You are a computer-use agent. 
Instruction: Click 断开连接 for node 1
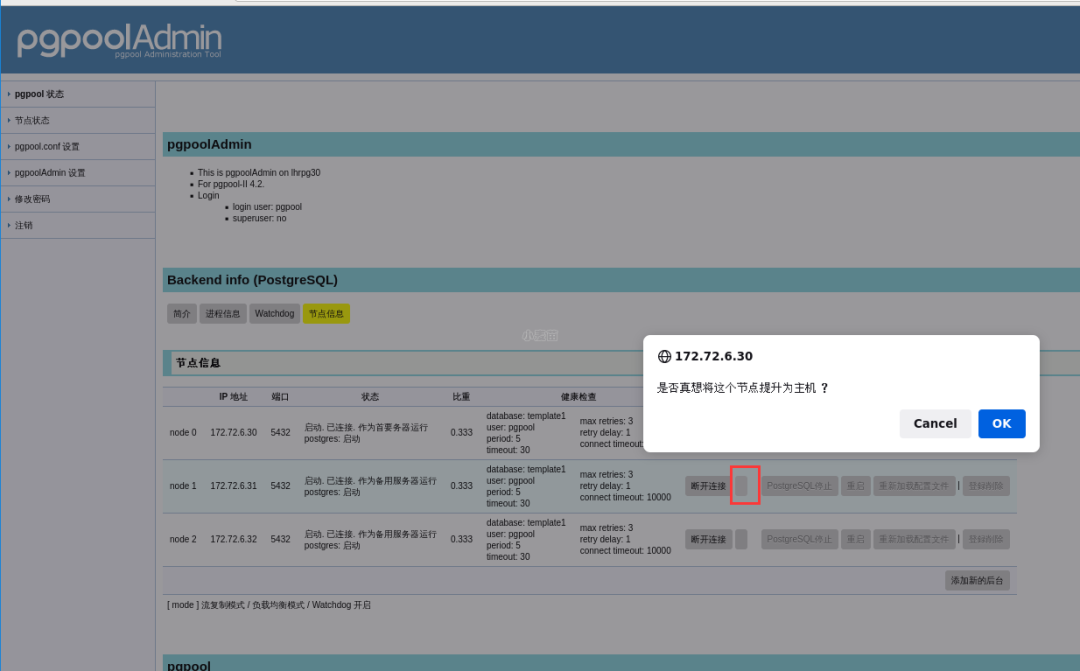click(708, 486)
